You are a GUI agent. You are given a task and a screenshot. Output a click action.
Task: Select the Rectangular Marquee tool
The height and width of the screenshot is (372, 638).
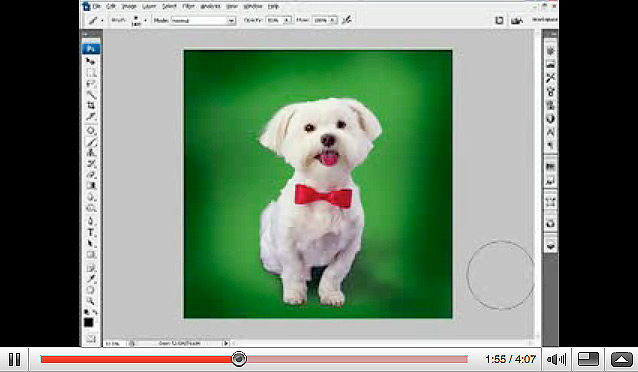[91, 73]
